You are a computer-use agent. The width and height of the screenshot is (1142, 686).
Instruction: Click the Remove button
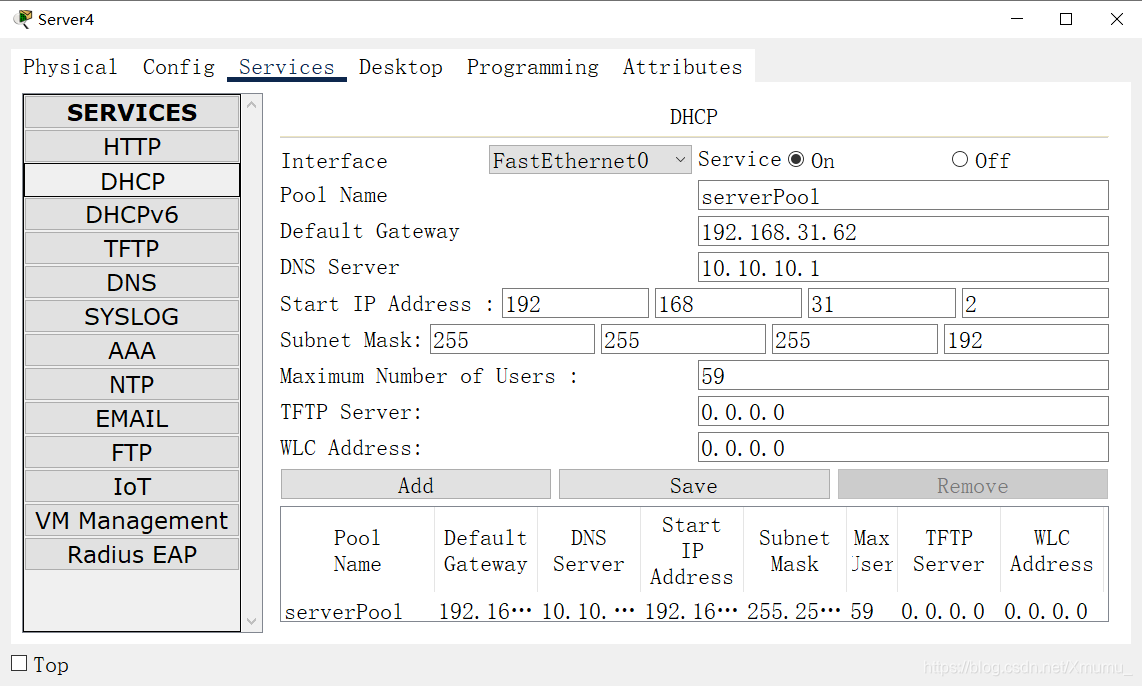pos(972,485)
